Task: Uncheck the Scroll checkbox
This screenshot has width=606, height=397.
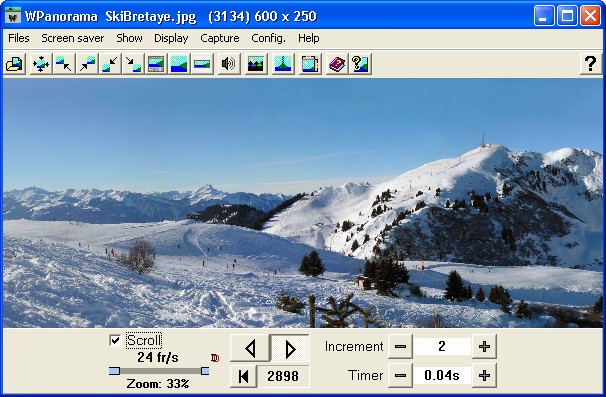Action: [115, 340]
